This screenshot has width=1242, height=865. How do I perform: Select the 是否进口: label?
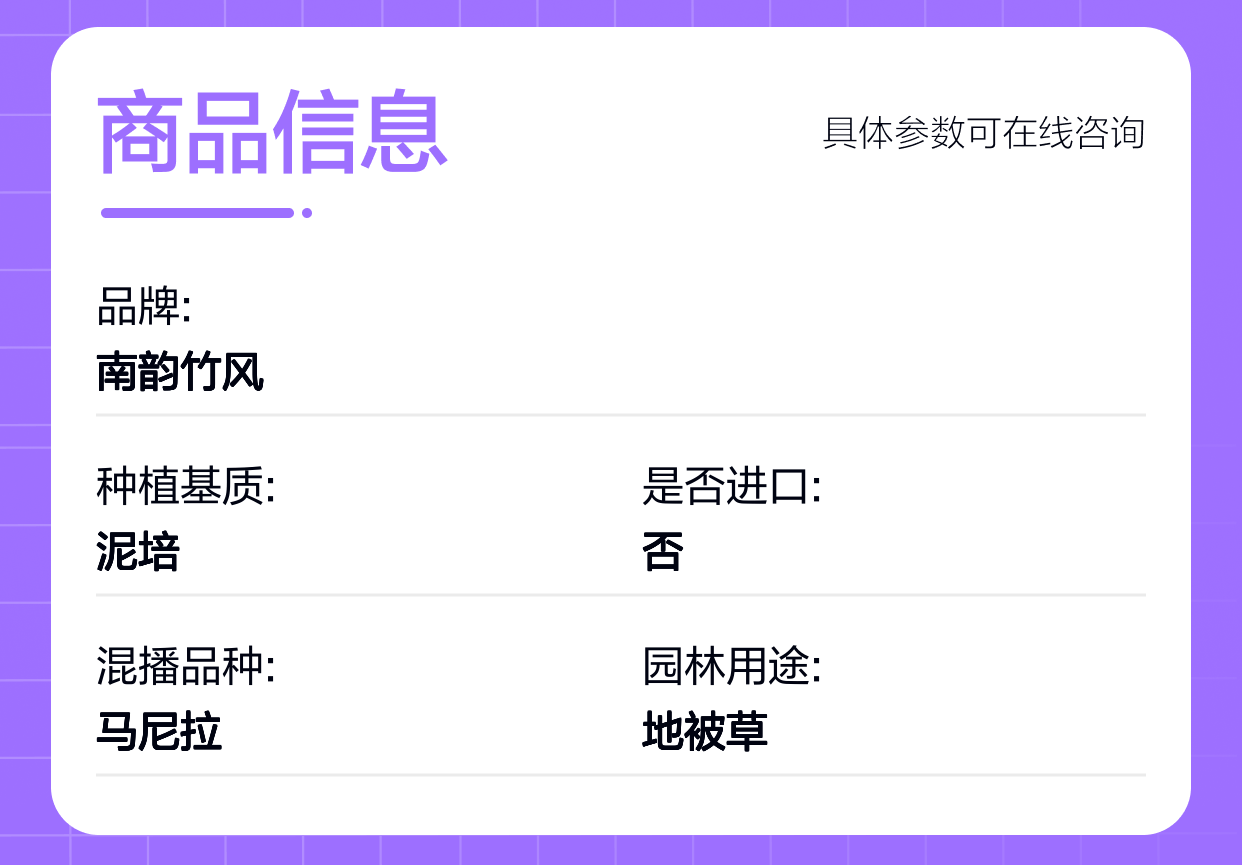pos(731,487)
